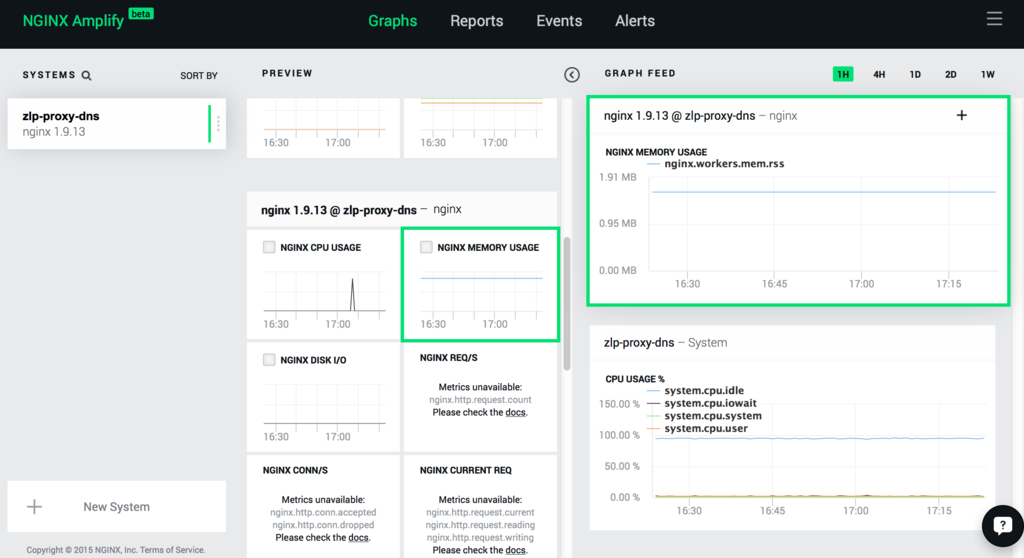
Task: Open docs link under NGINX CONN/S
Action: coord(358,538)
